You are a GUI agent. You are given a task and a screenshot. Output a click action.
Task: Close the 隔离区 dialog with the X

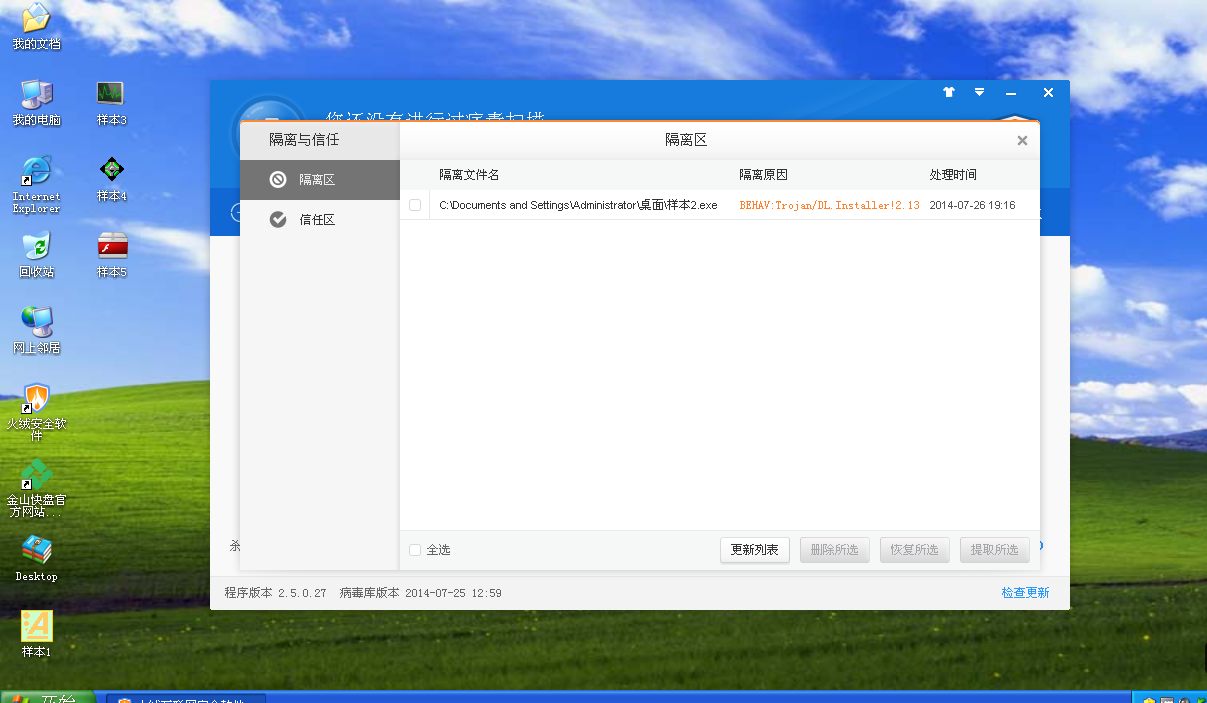pos(1022,141)
